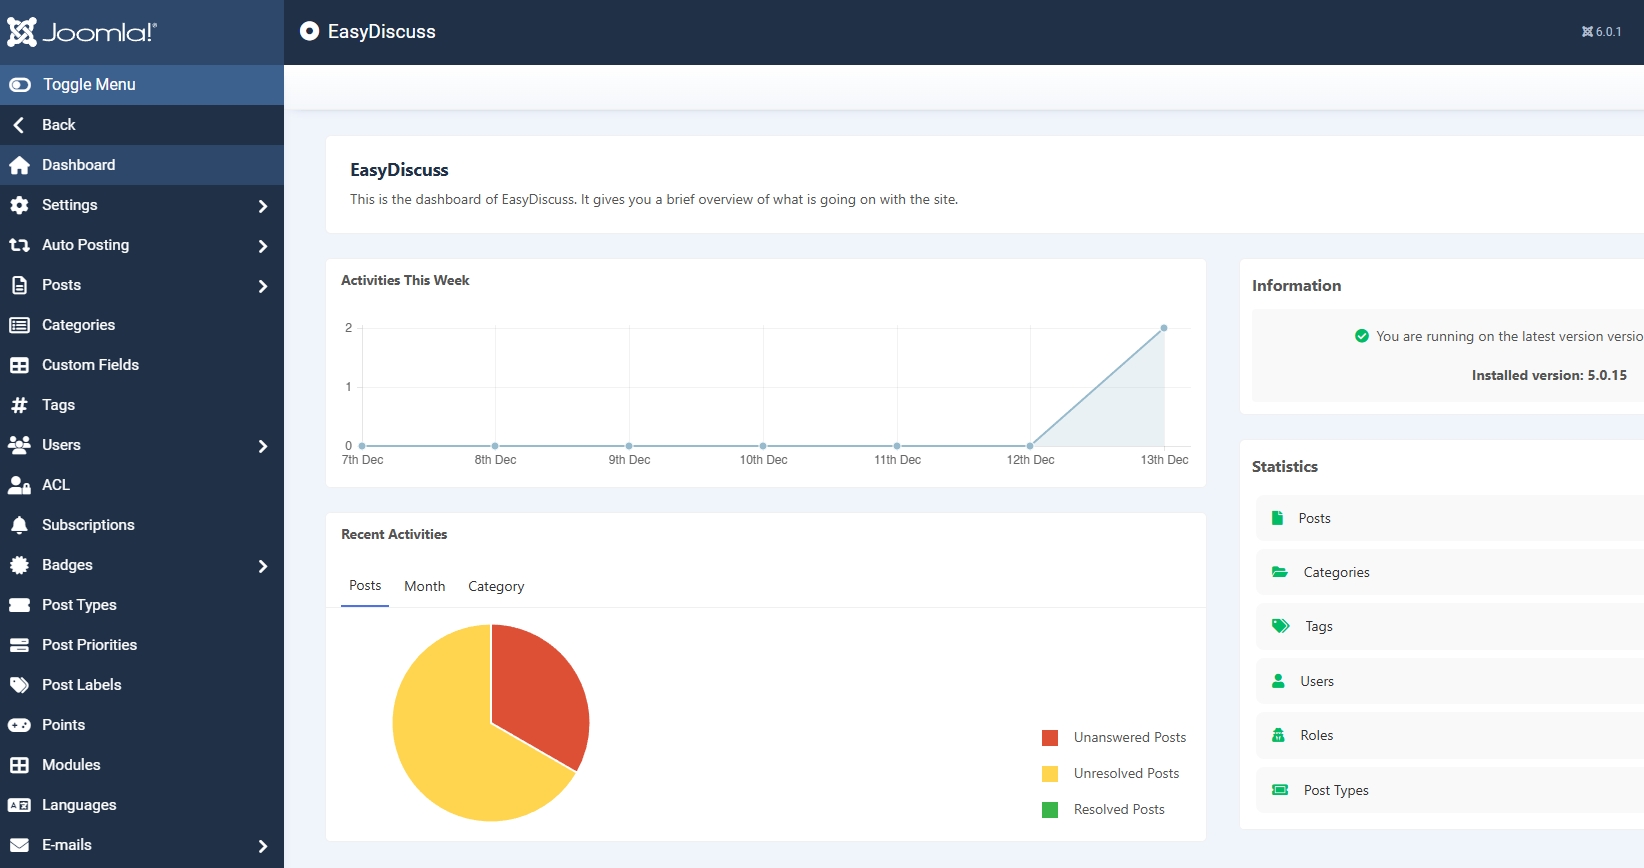Click the 13th Dec data point on chart
This screenshot has width=1644, height=868.
click(1164, 328)
